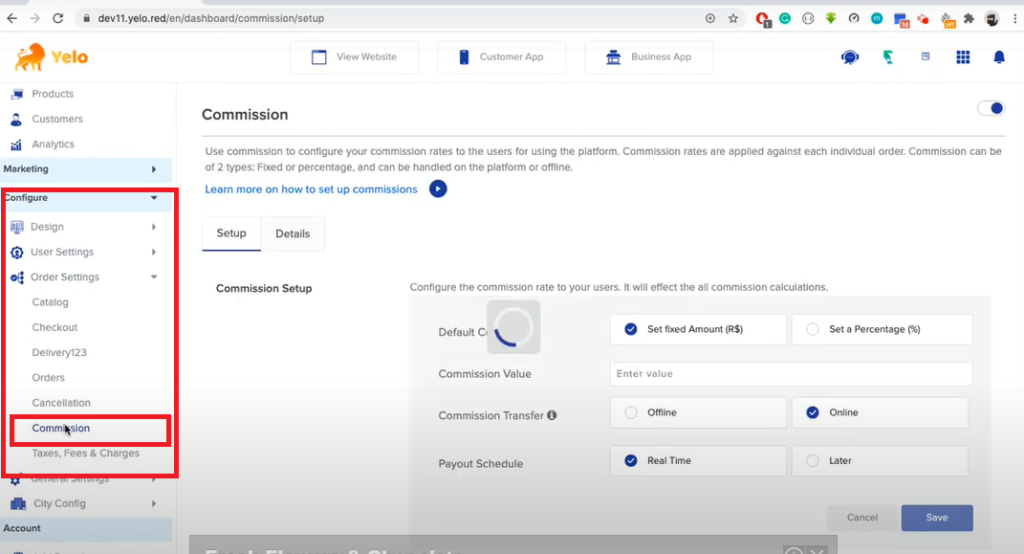Click the Yelo logo
Viewport: 1024px width, 554px height.
click(x=52, y=57)
